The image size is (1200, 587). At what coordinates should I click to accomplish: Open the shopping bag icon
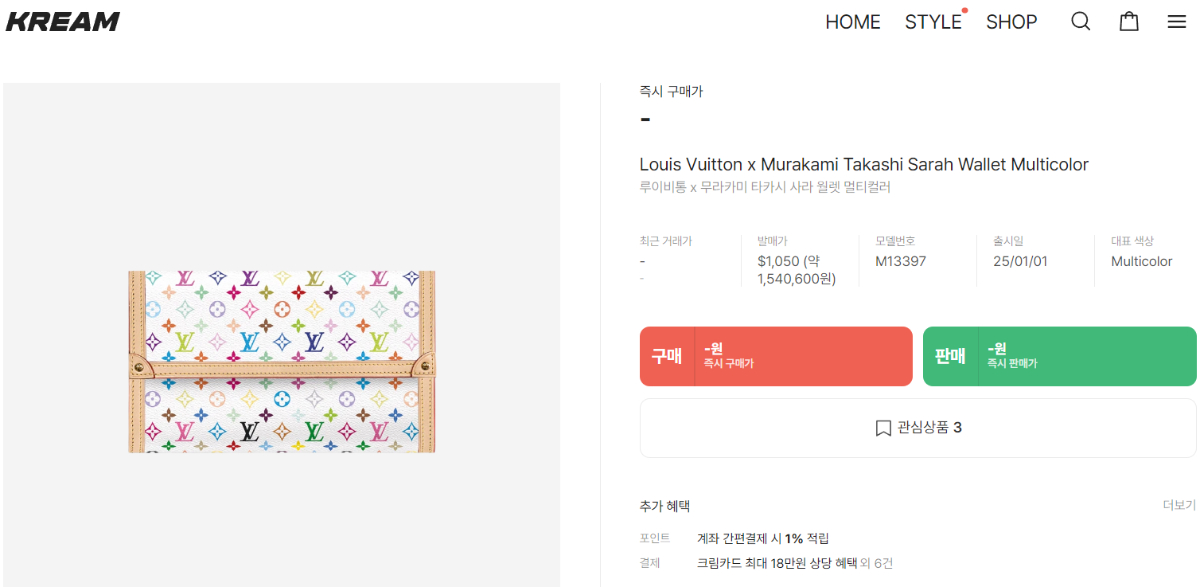tap(1129, 22)
